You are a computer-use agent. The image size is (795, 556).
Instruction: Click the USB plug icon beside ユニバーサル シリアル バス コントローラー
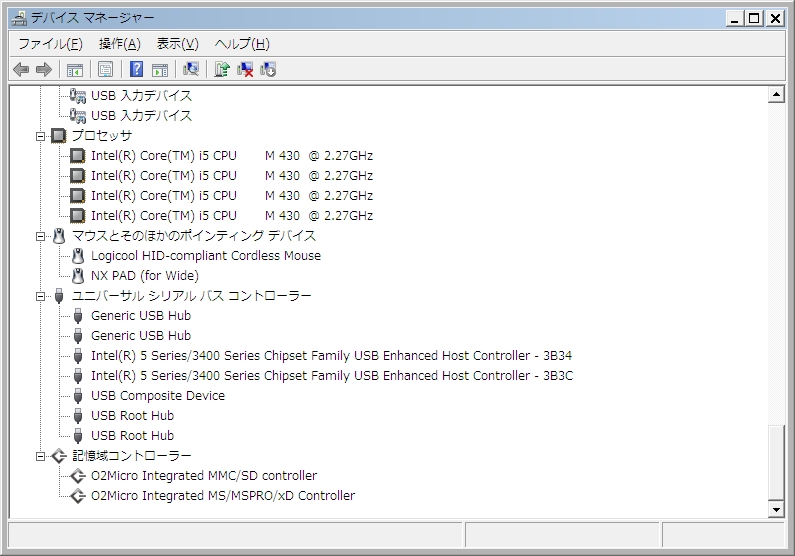59,296
